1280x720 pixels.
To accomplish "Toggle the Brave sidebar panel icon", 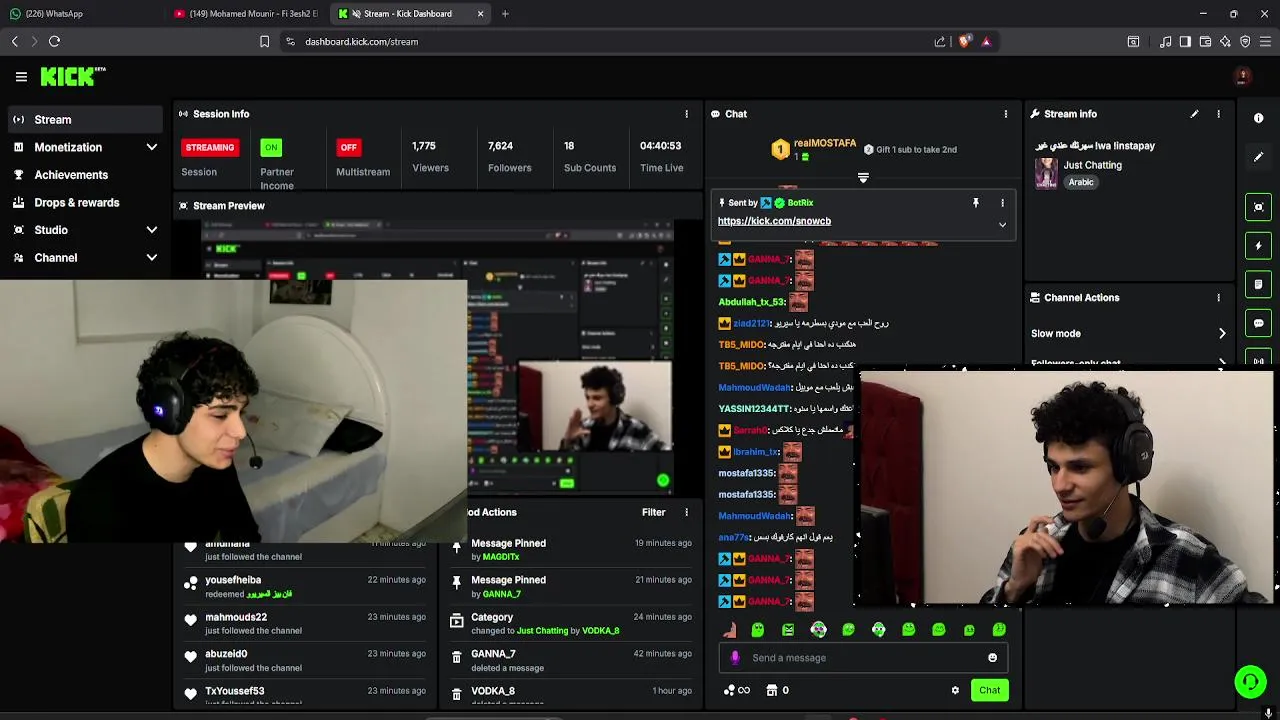I will click(1185, 42).
